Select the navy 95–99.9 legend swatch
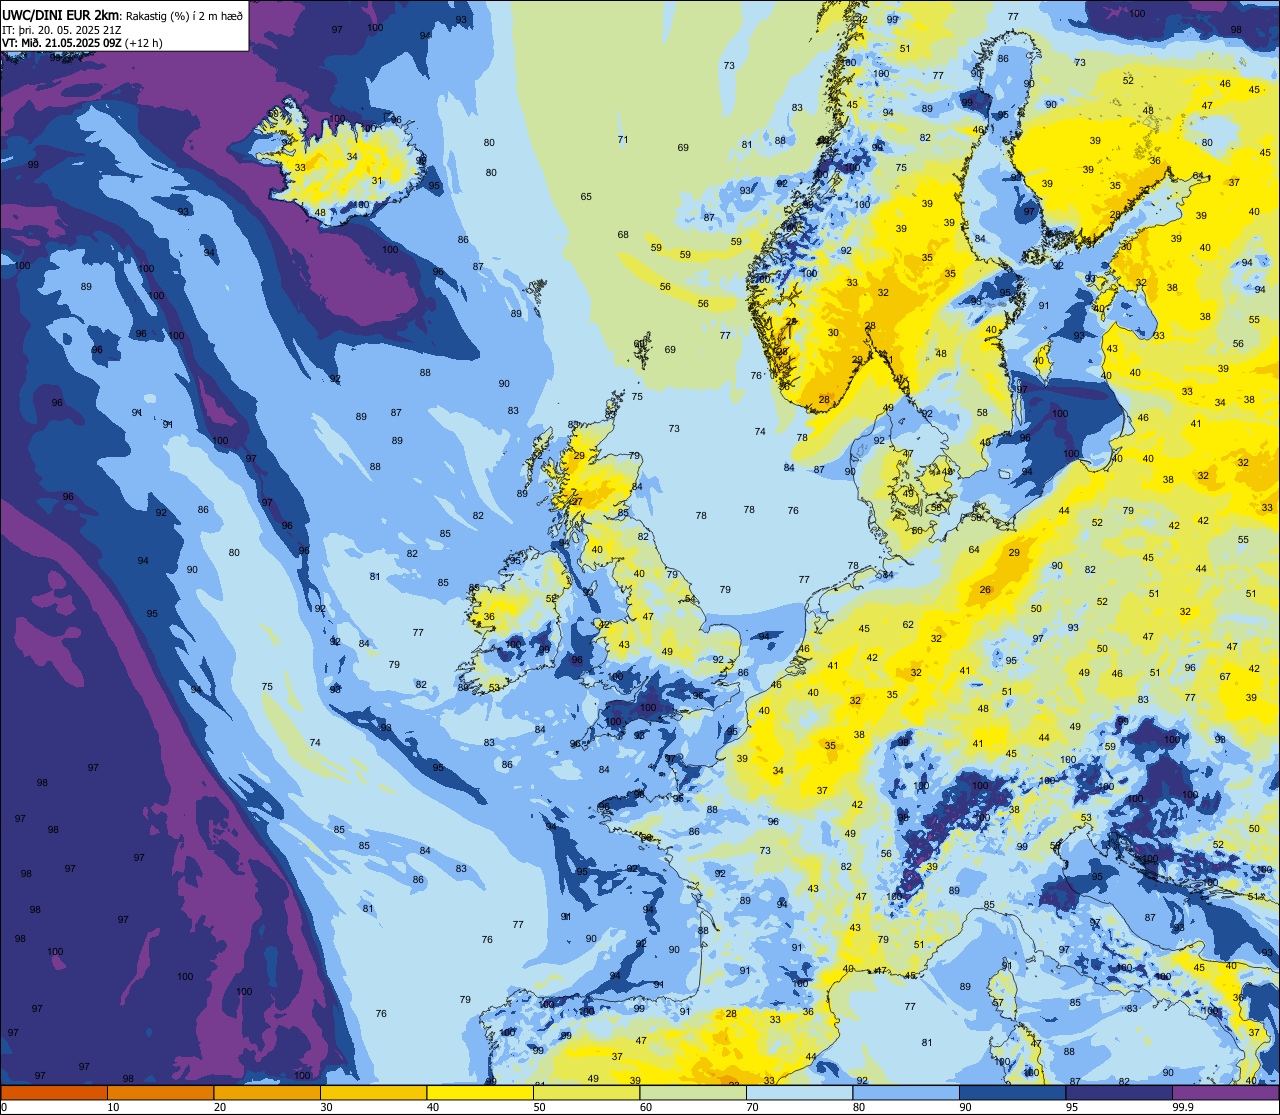Viewport: 1280px width, 1115px height. tap(1119, 1092)
